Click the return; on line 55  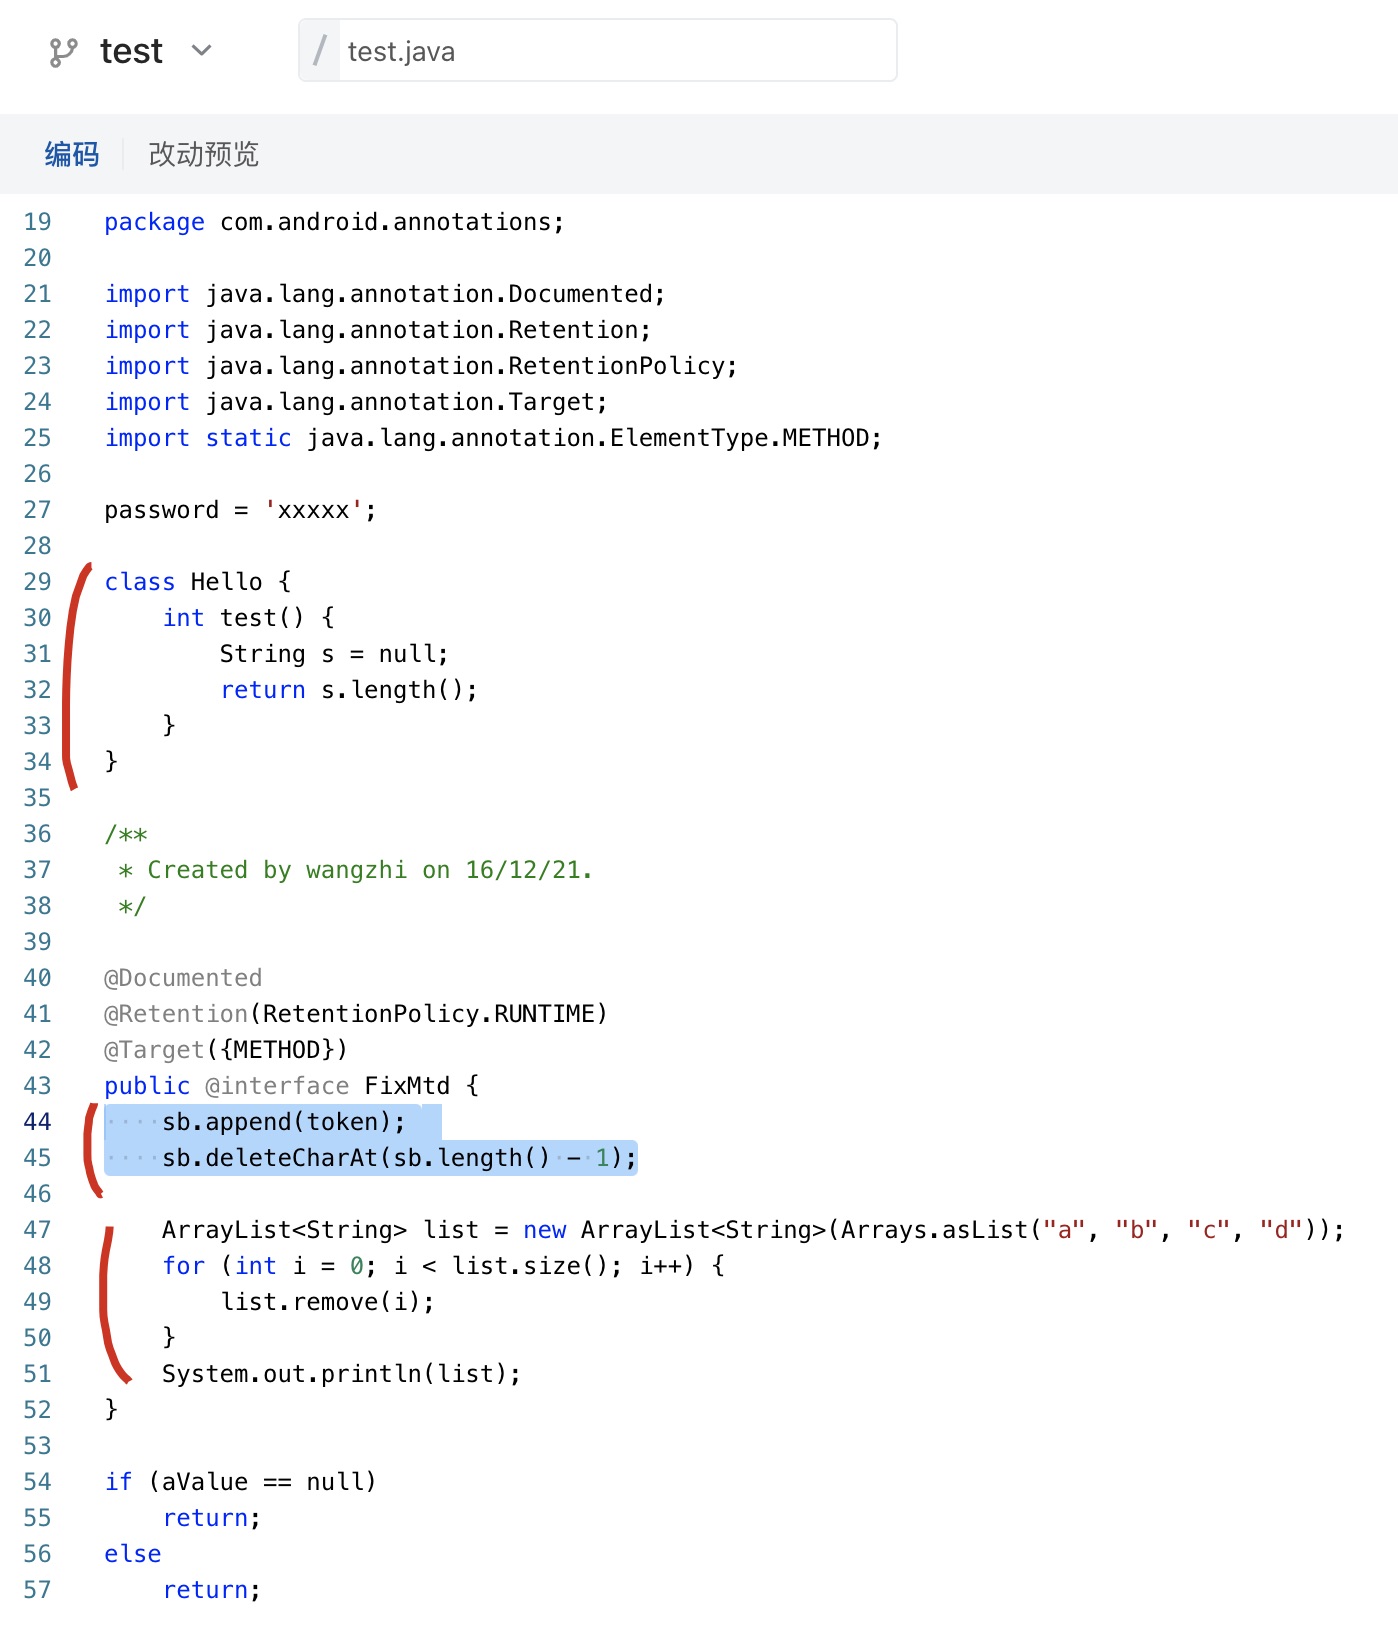(x=212, y=1518)
